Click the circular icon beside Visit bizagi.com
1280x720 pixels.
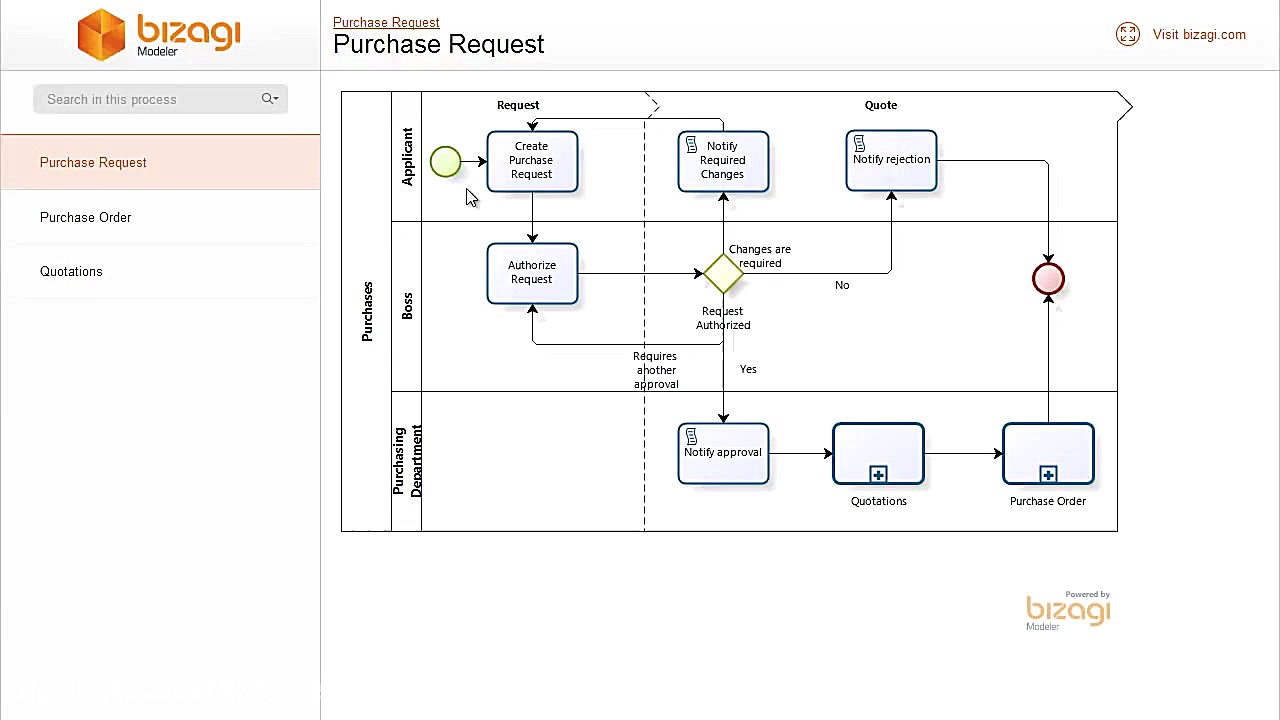[1128, 34]
